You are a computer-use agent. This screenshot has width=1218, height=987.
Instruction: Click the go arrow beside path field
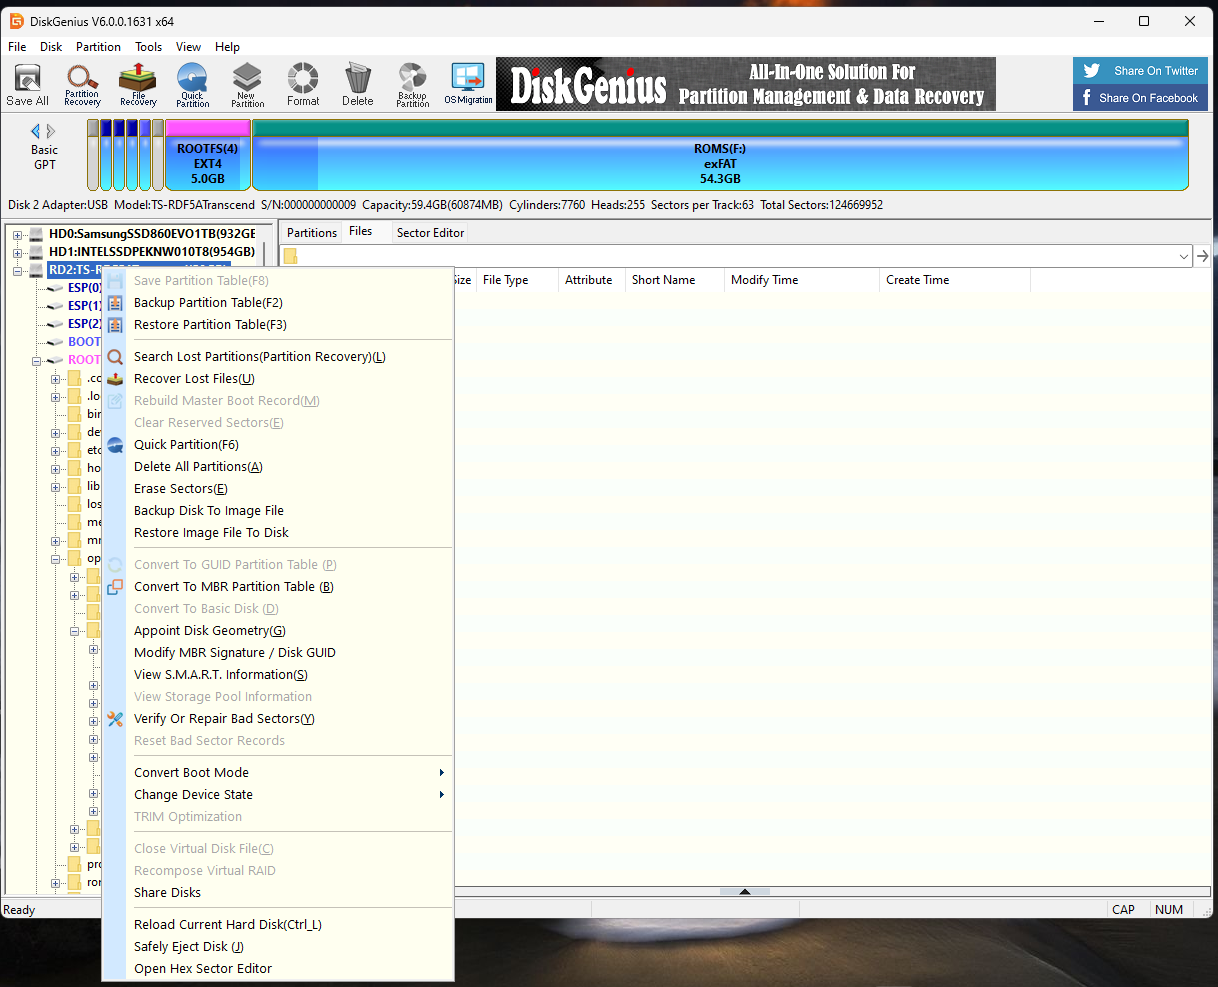[1203, 256]
